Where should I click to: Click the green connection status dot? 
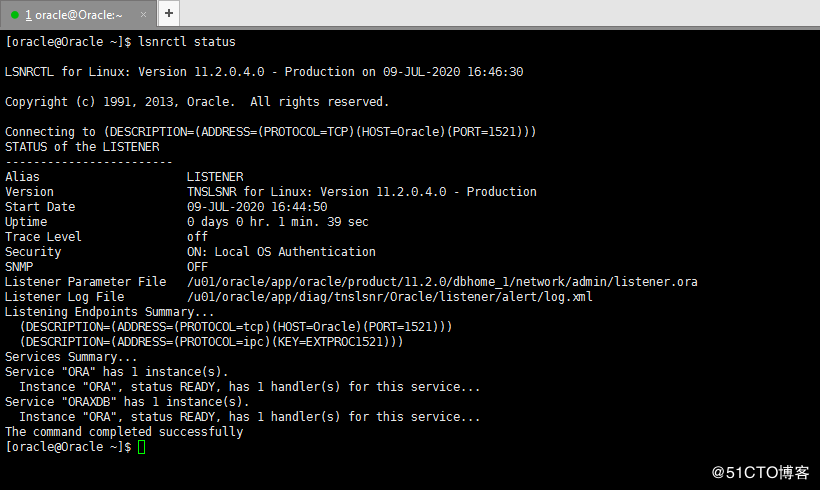[16, 15]
